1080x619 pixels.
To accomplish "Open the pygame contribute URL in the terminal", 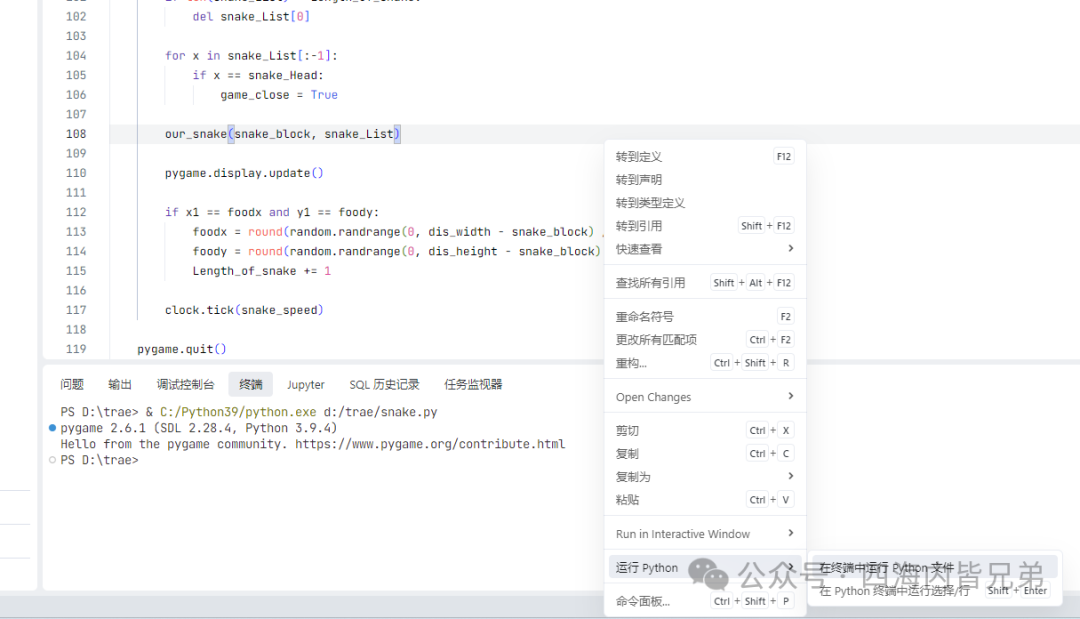I will 430,444.
